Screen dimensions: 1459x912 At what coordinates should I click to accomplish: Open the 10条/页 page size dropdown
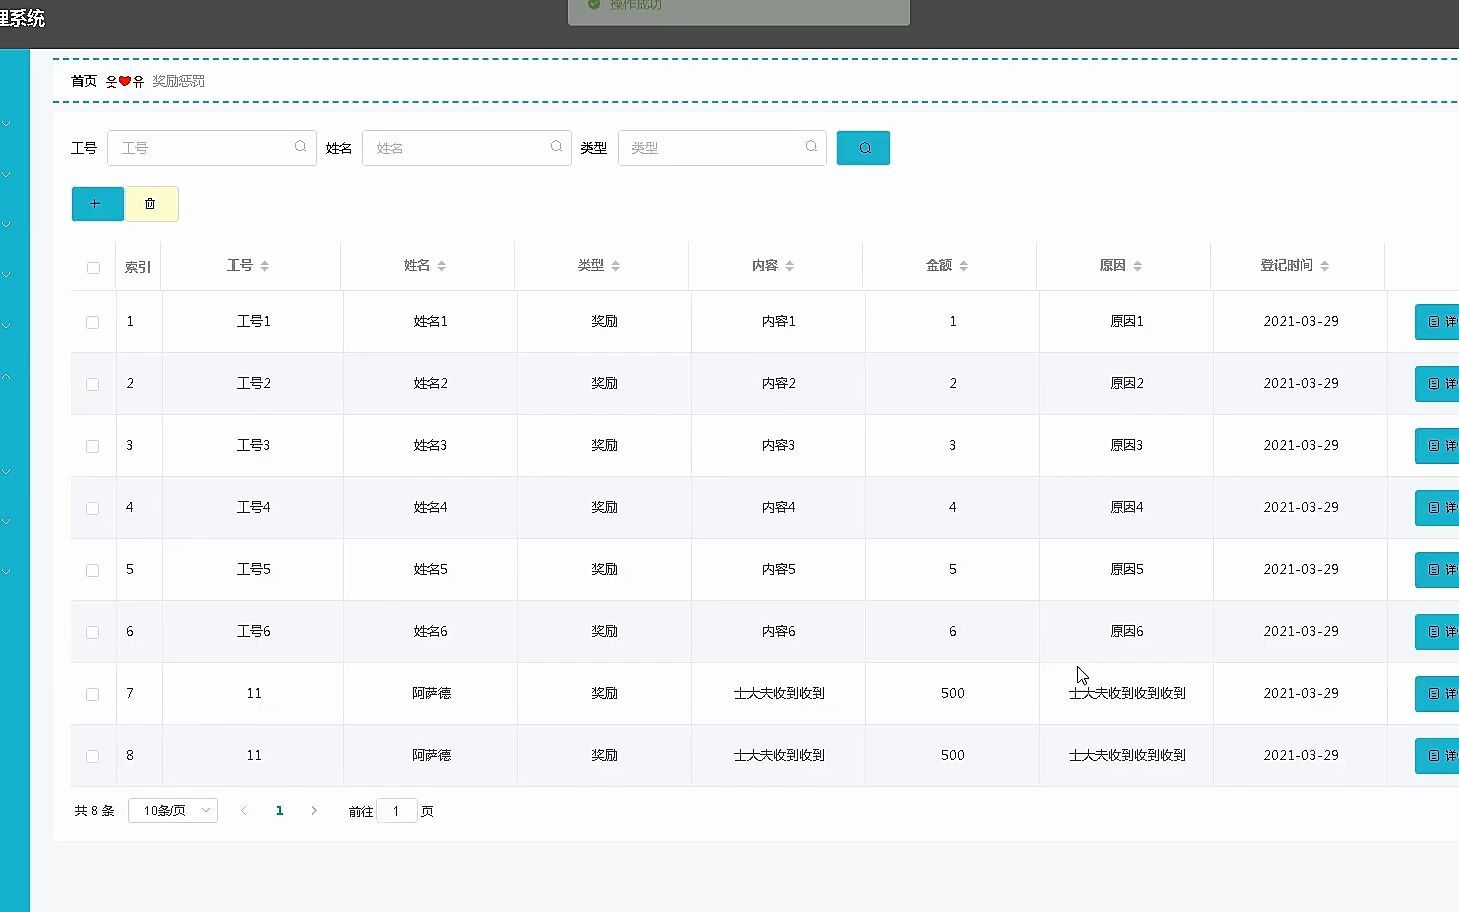click(173, 811)
